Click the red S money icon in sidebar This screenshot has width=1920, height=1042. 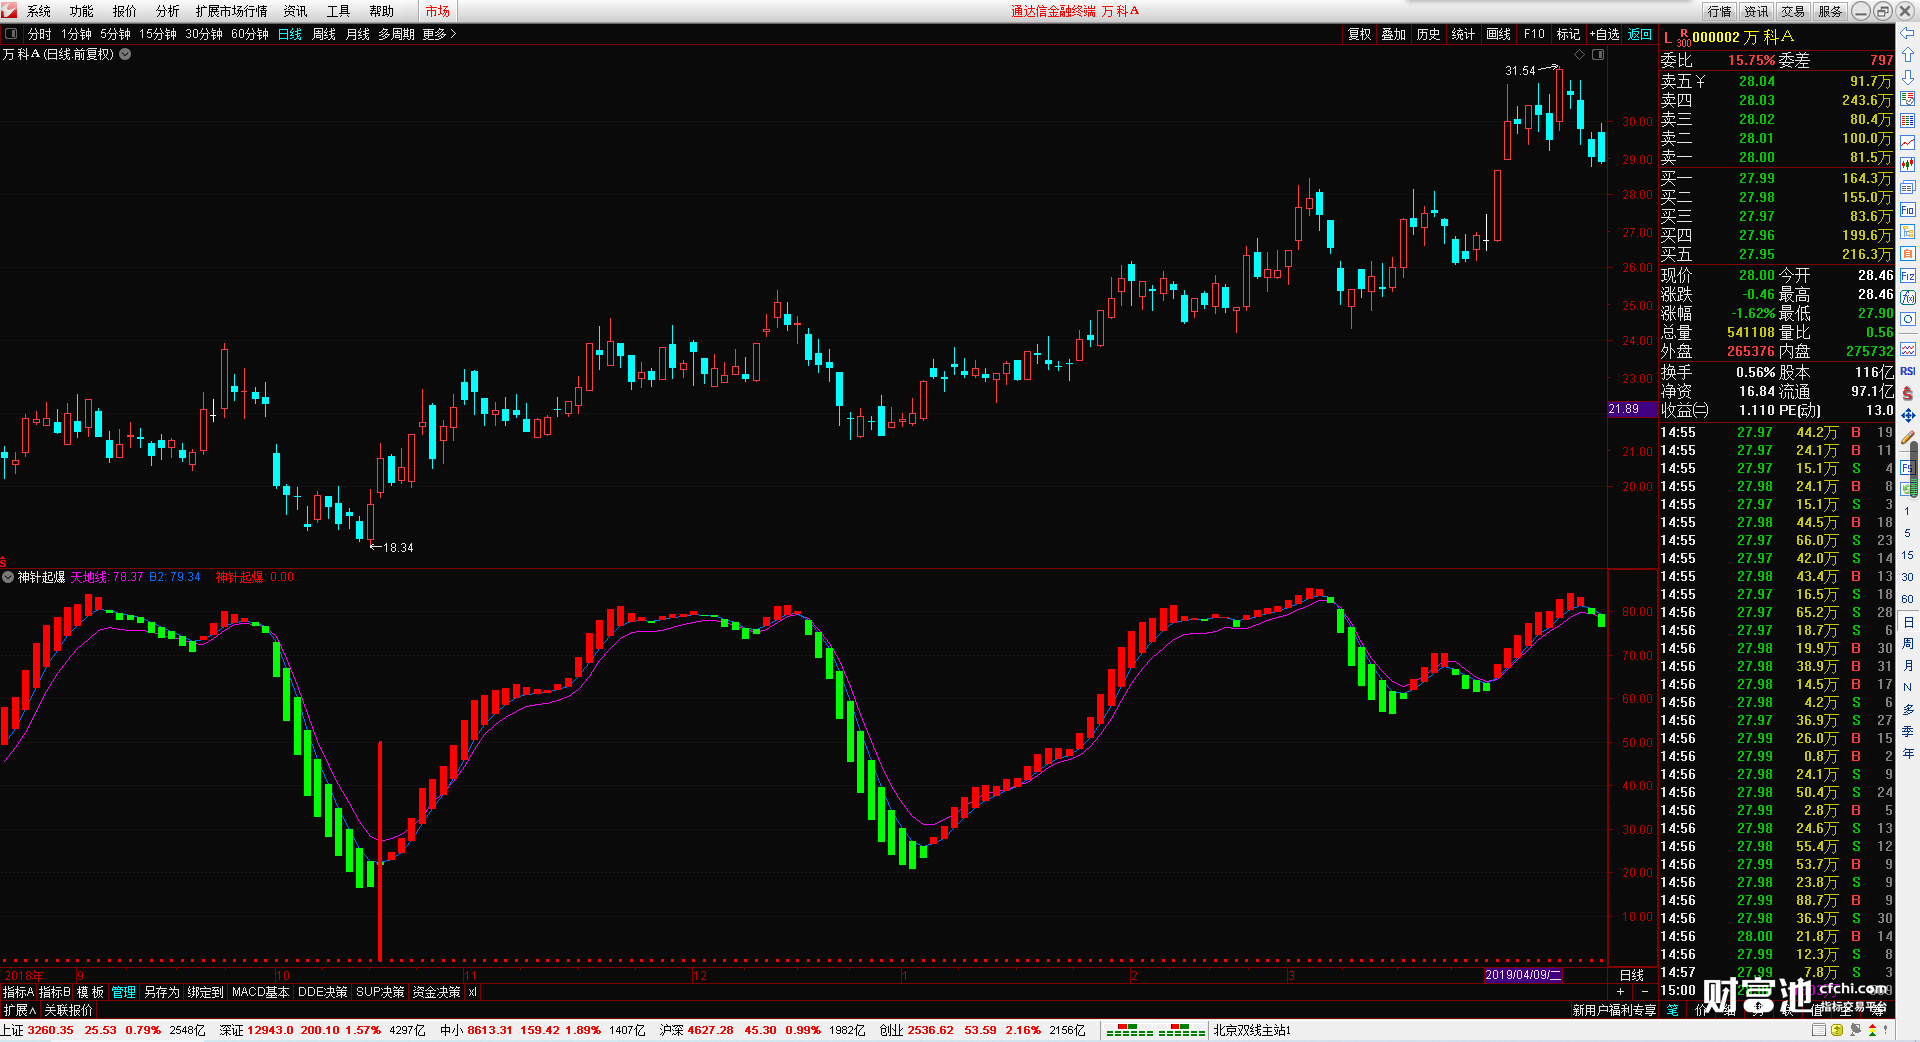[x=1908, y=393]
